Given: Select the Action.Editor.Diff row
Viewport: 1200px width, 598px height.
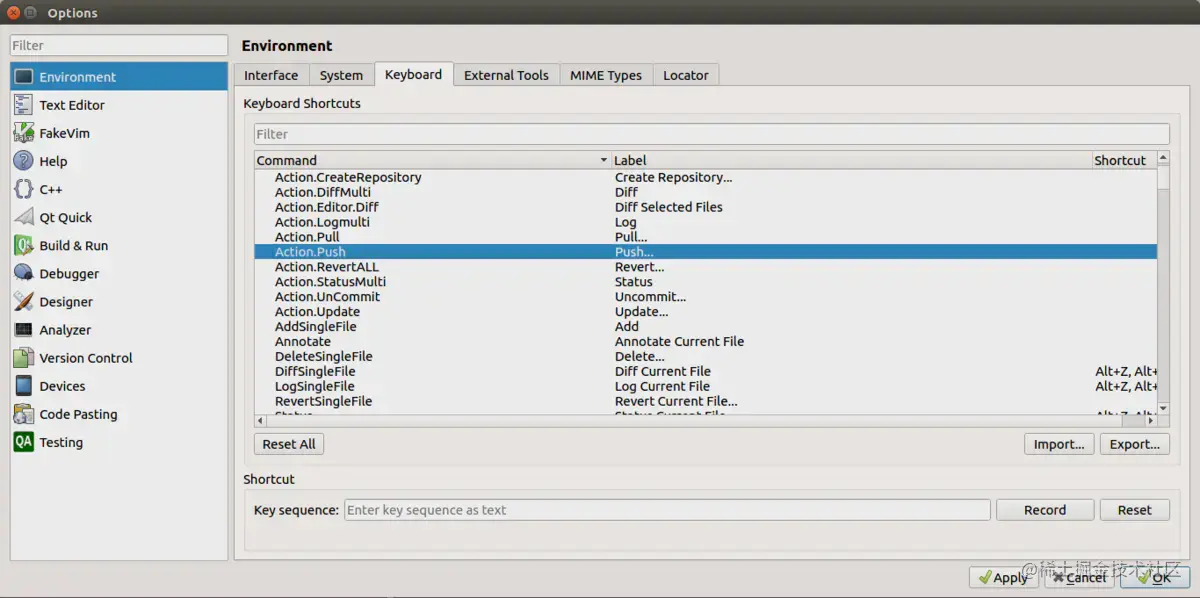Looking at the screenshot, I should [705, 207].
